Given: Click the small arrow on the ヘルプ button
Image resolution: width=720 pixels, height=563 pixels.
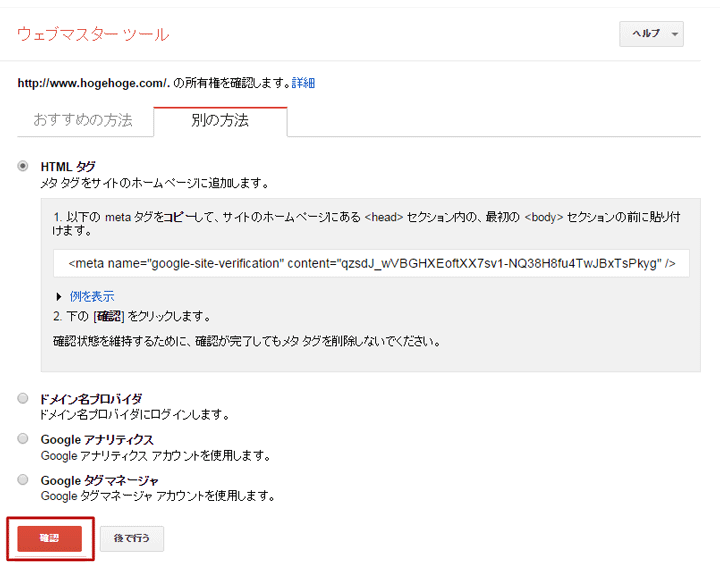Looking at the screenshot, I should [674, 34].
